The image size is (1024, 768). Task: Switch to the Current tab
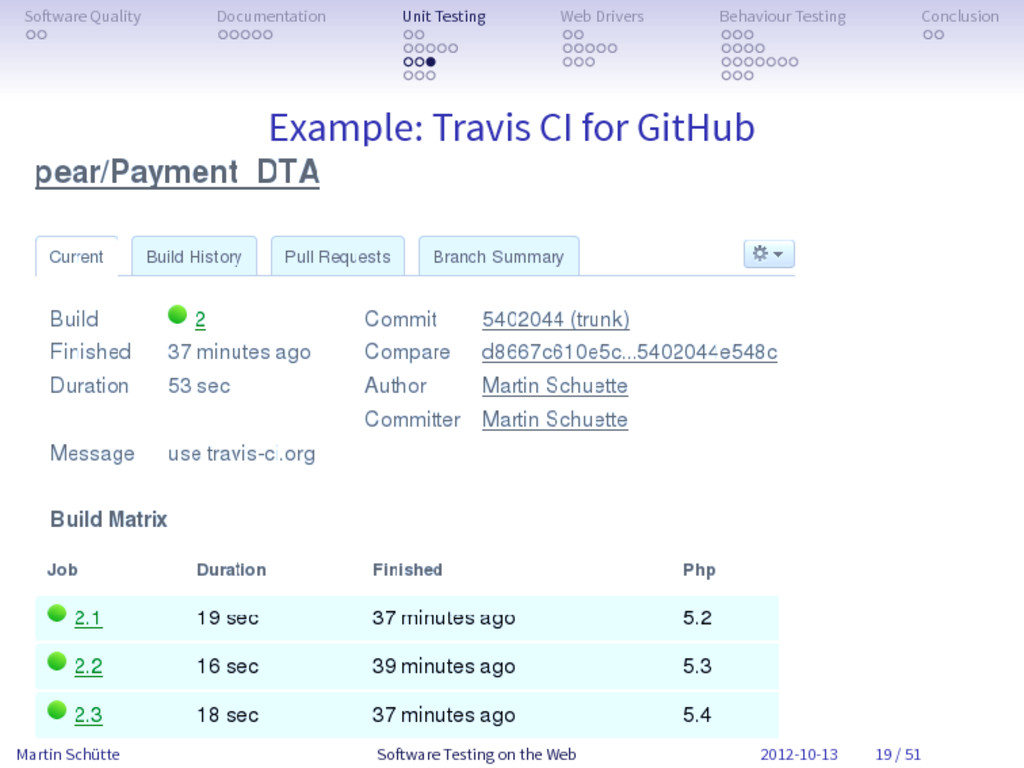click(x=76, y=257)
